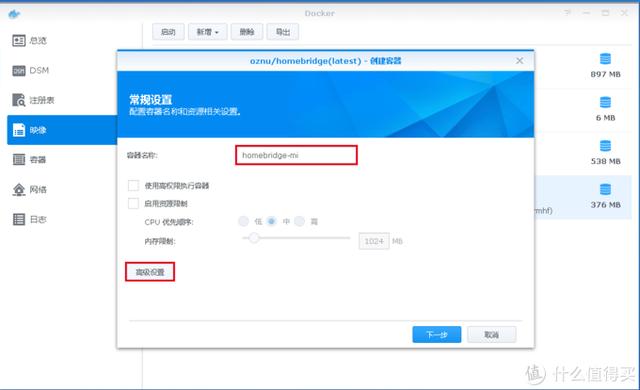Click the container list icon in sidebar

(x=19, y=160)
